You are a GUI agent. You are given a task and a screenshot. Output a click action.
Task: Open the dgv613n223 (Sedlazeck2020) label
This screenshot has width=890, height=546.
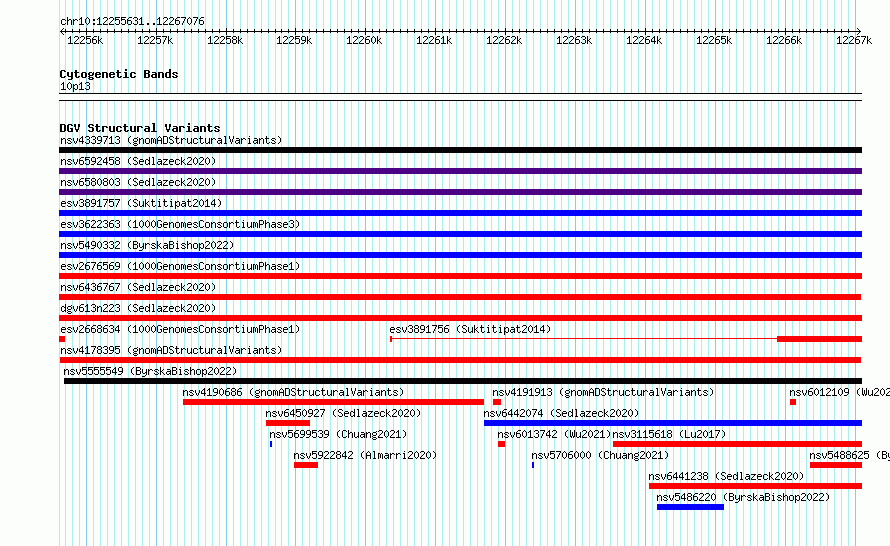tap(138, 308)
